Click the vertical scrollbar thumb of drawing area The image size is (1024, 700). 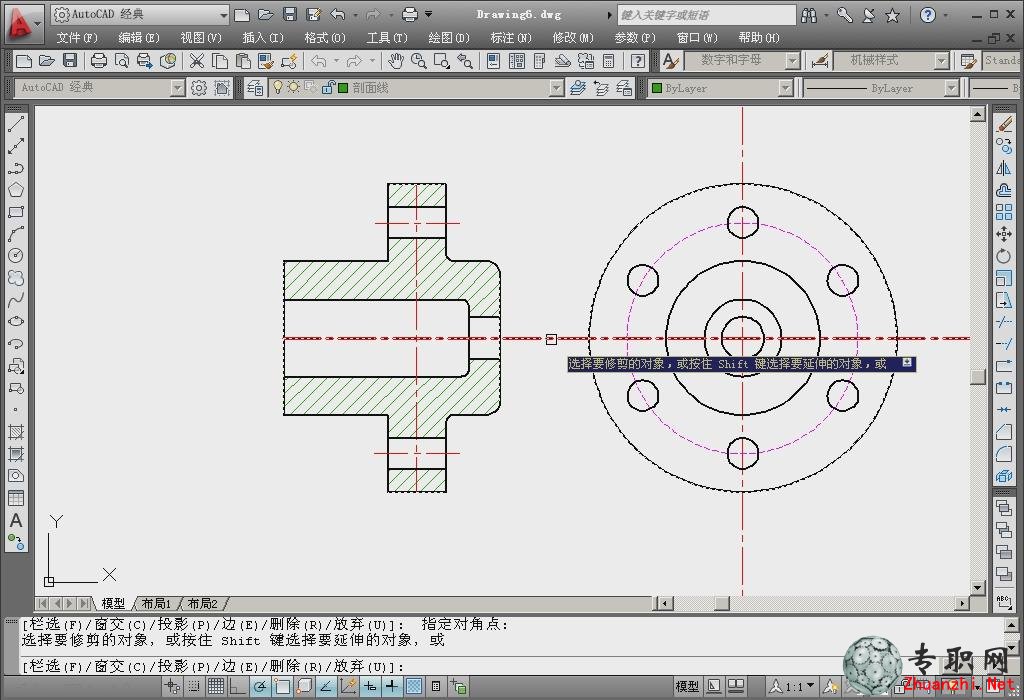(x=977, y=377)
